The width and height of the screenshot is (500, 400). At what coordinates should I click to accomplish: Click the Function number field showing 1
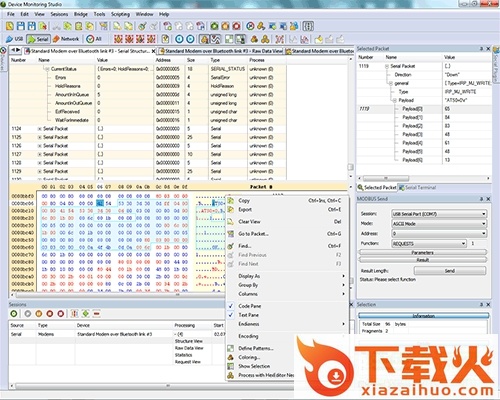[476, 244]
